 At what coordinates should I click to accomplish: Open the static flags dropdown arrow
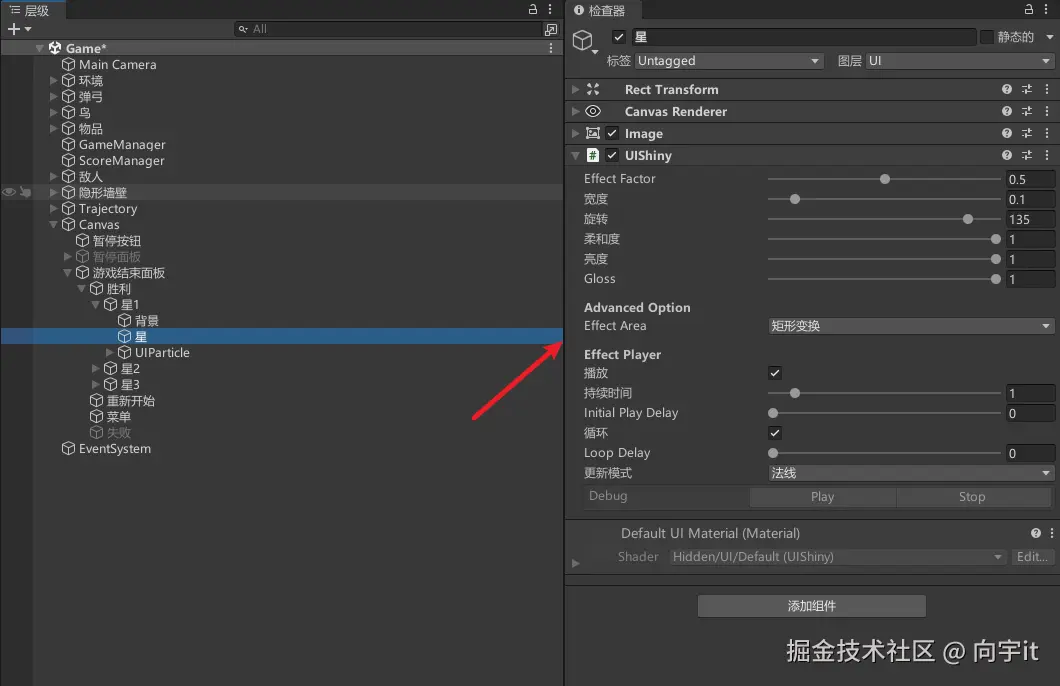pyautogui.click(x=1049, y=37)
